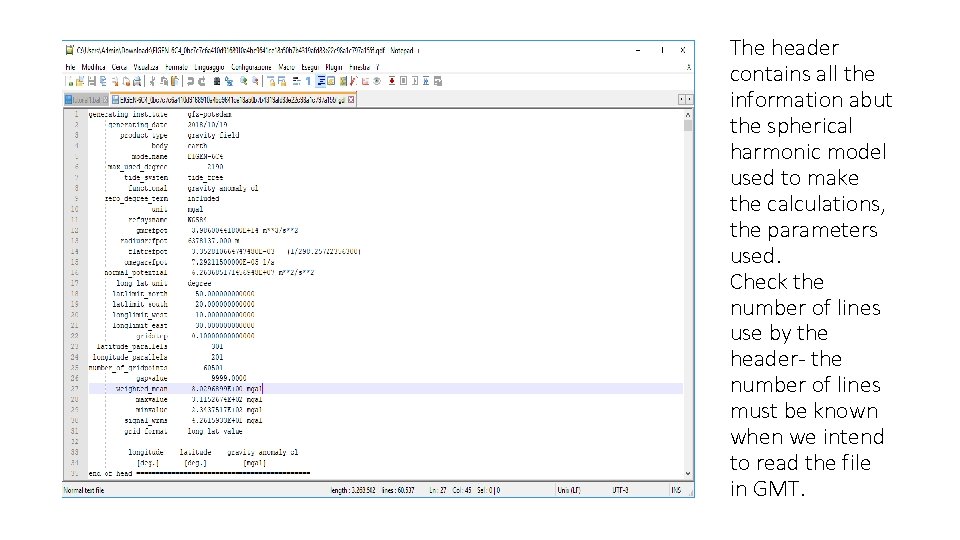
Task: Toggle the file monitoring eye icon
Action: [377, 81]
